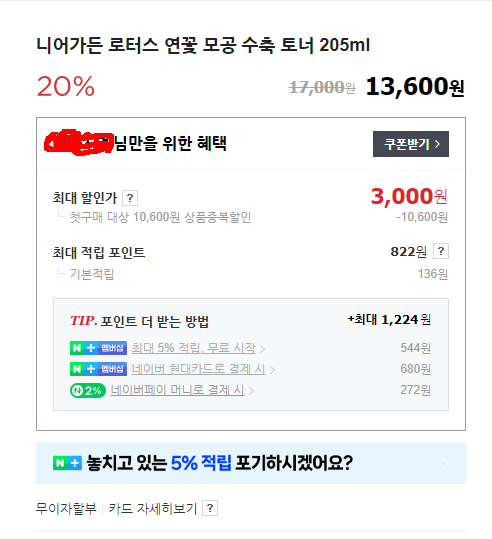Open 네이버 현대카드로 결제 시 link

point(198,369)
